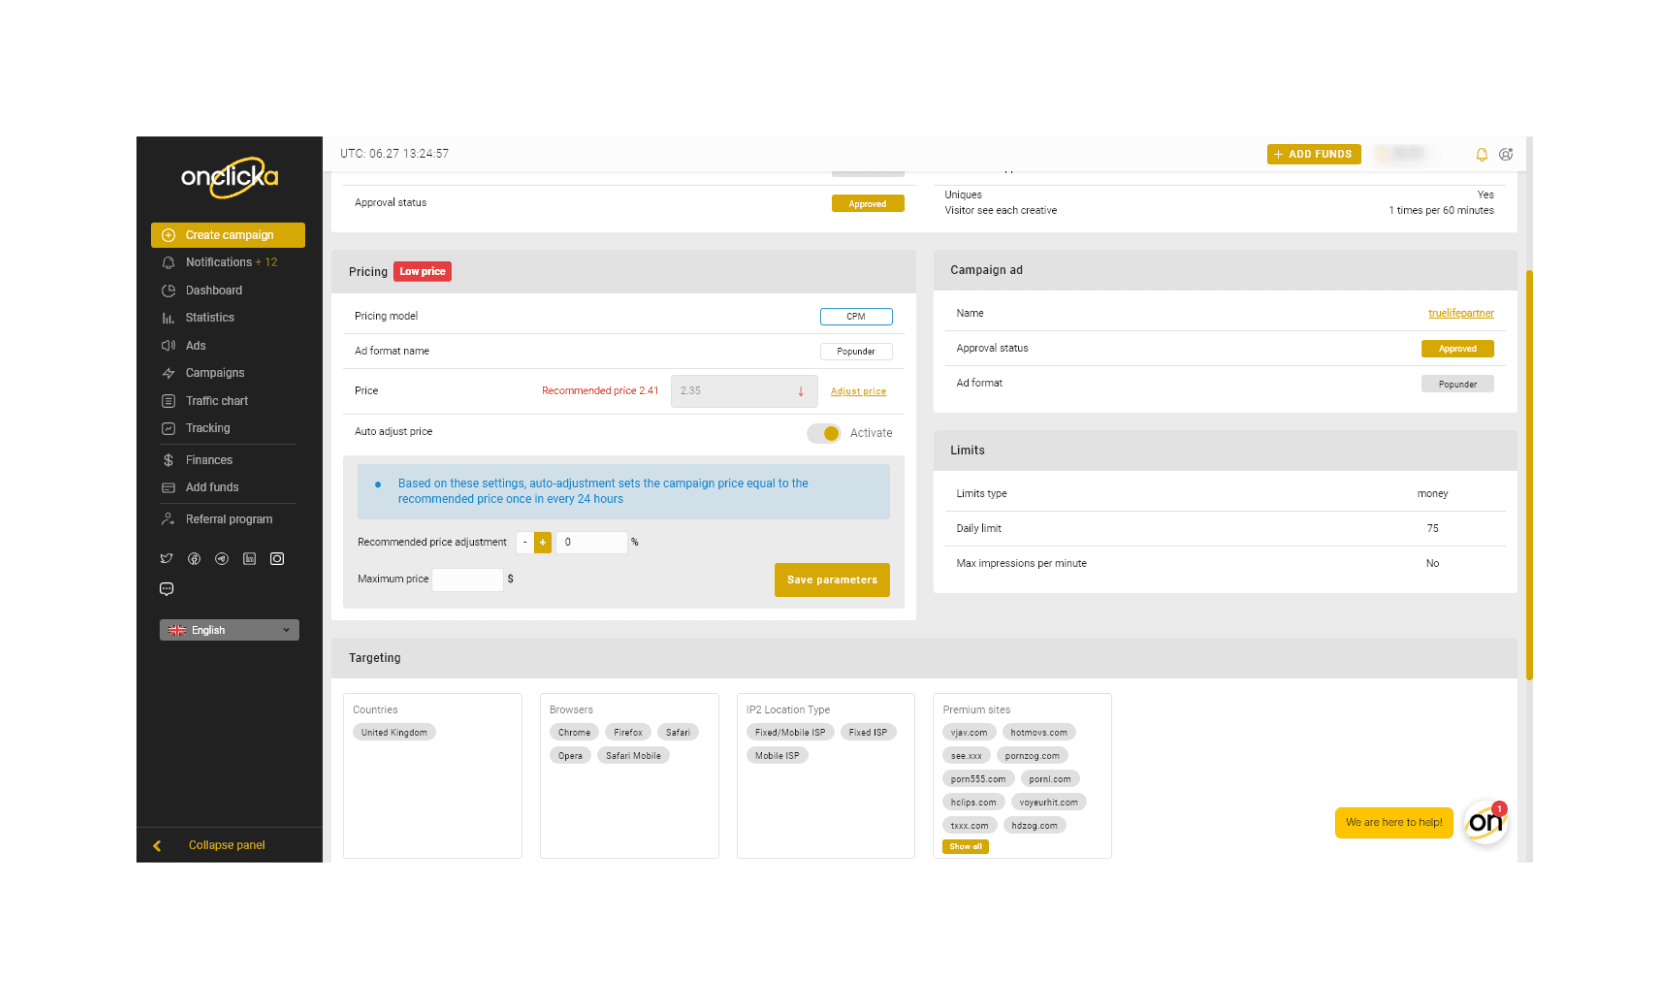Open Traffic chart from the sidebar

click(x=216, y=401)
